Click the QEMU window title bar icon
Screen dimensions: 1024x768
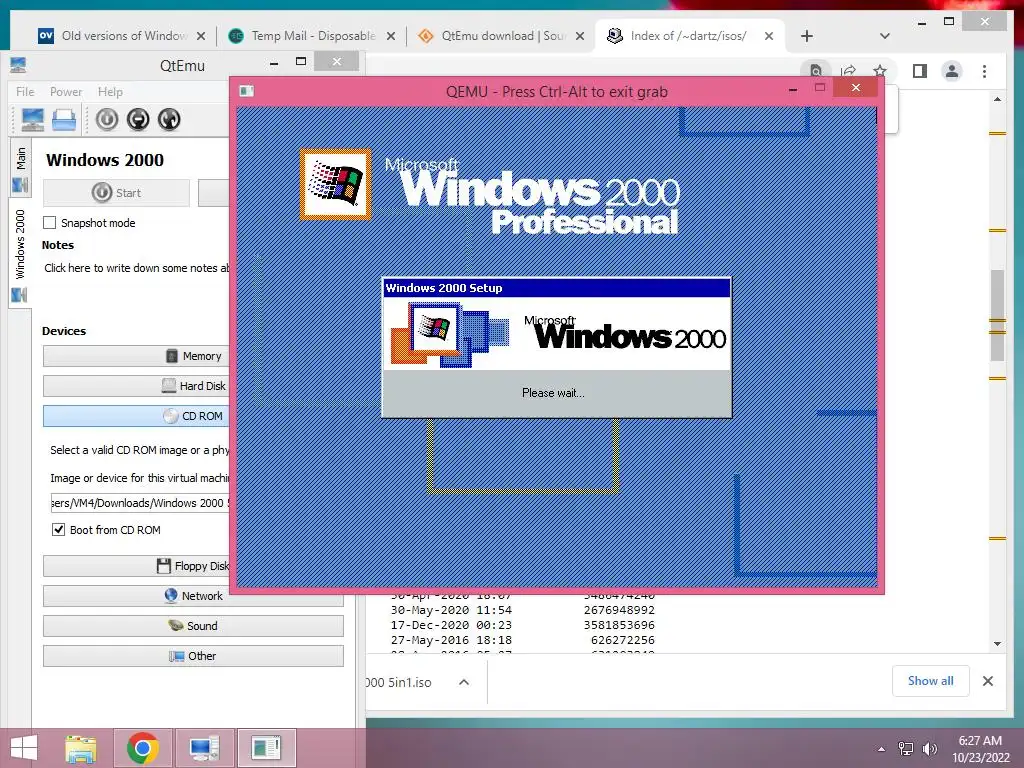[246, 91]
